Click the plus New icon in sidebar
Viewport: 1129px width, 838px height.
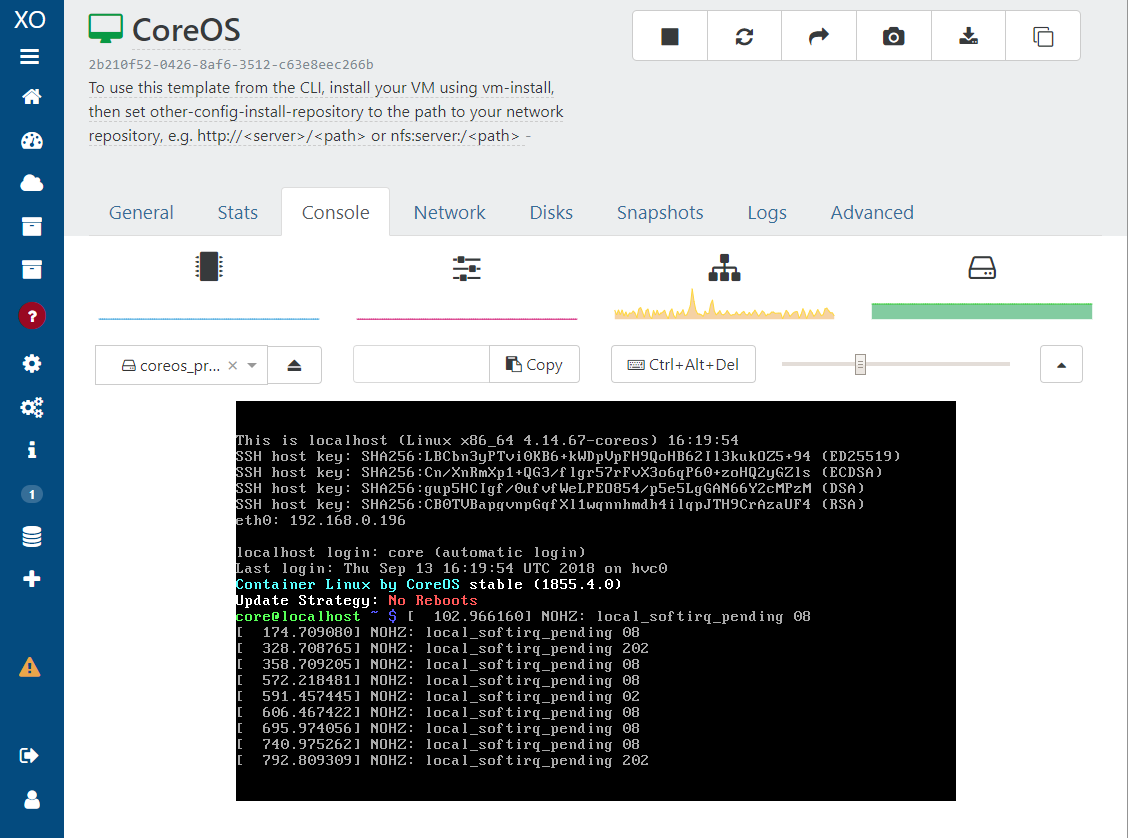(31, 579)
